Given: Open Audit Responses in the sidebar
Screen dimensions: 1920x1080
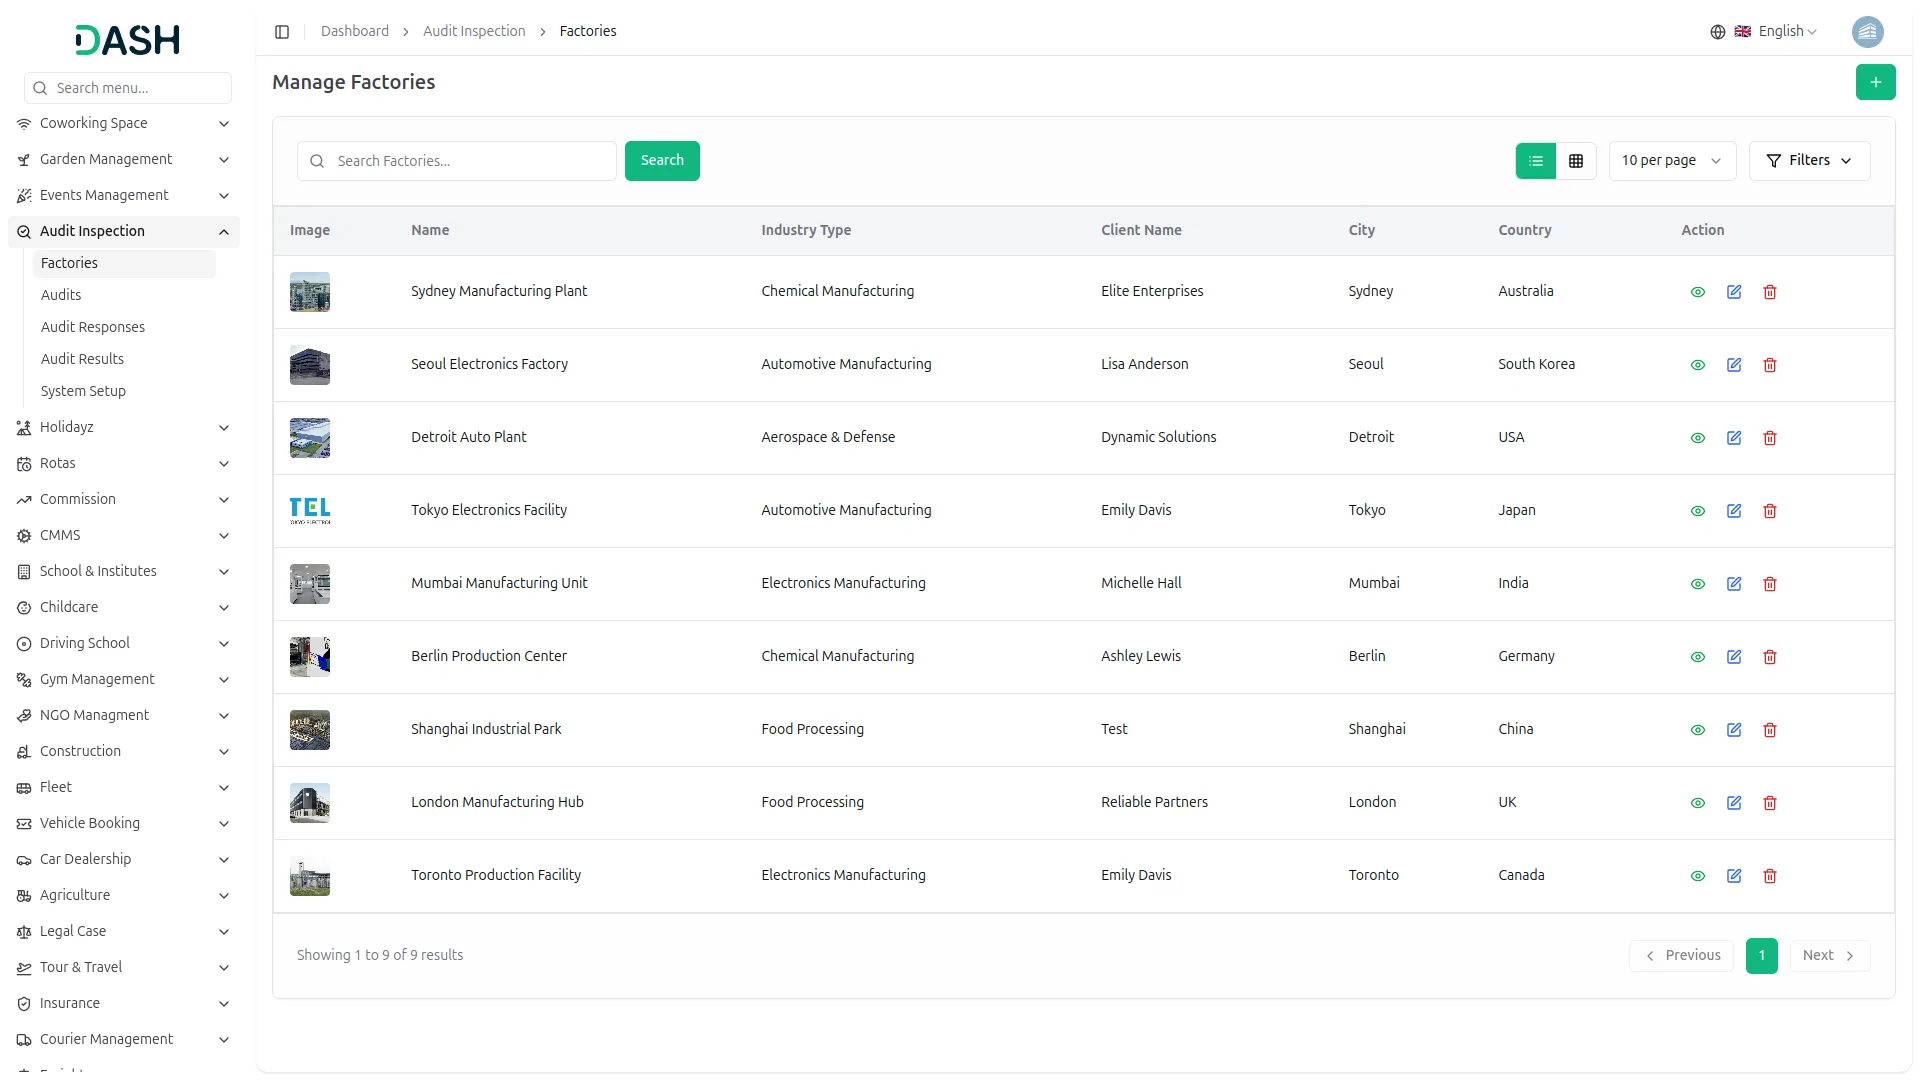Looking at the screenshot, I should (x=93, y=327).
